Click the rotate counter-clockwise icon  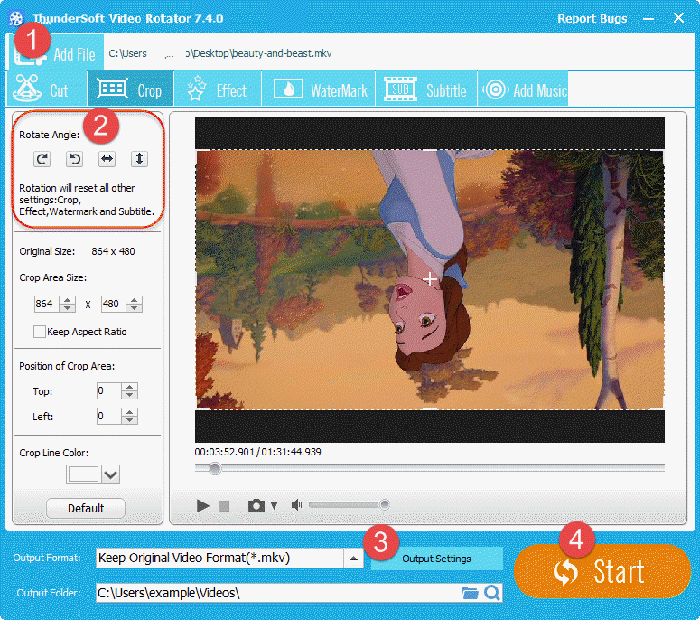74,159
